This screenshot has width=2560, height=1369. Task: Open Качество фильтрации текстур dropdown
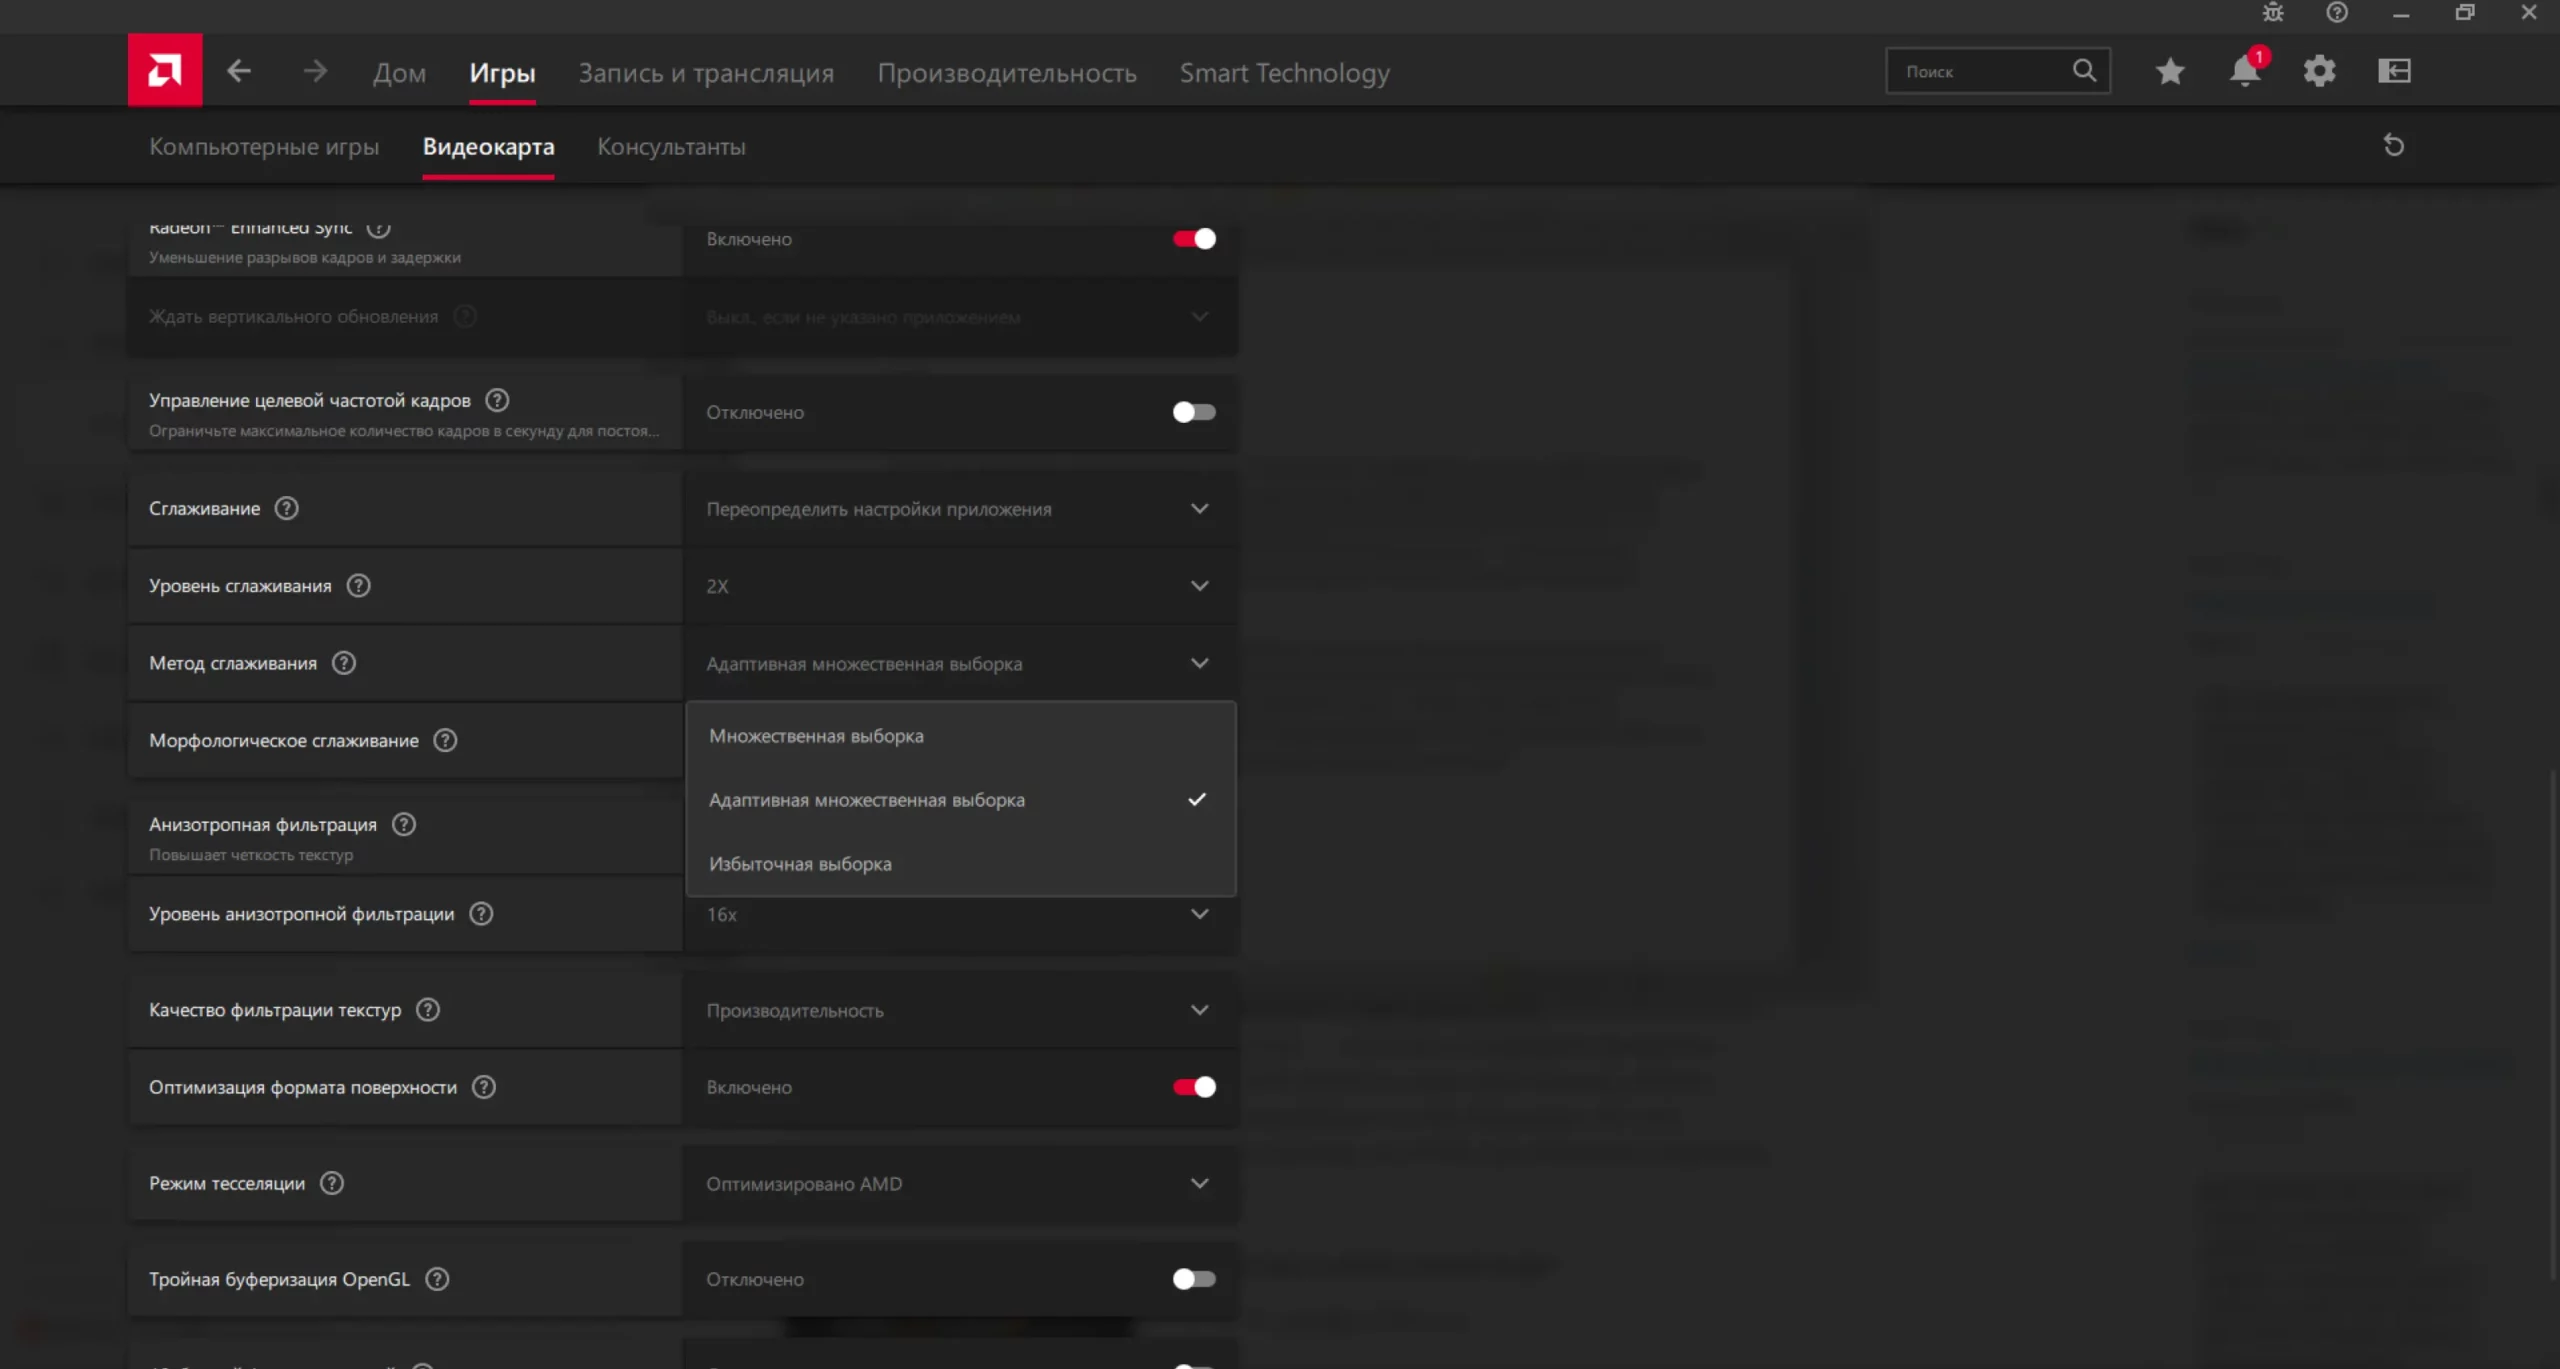point(959,1010)
